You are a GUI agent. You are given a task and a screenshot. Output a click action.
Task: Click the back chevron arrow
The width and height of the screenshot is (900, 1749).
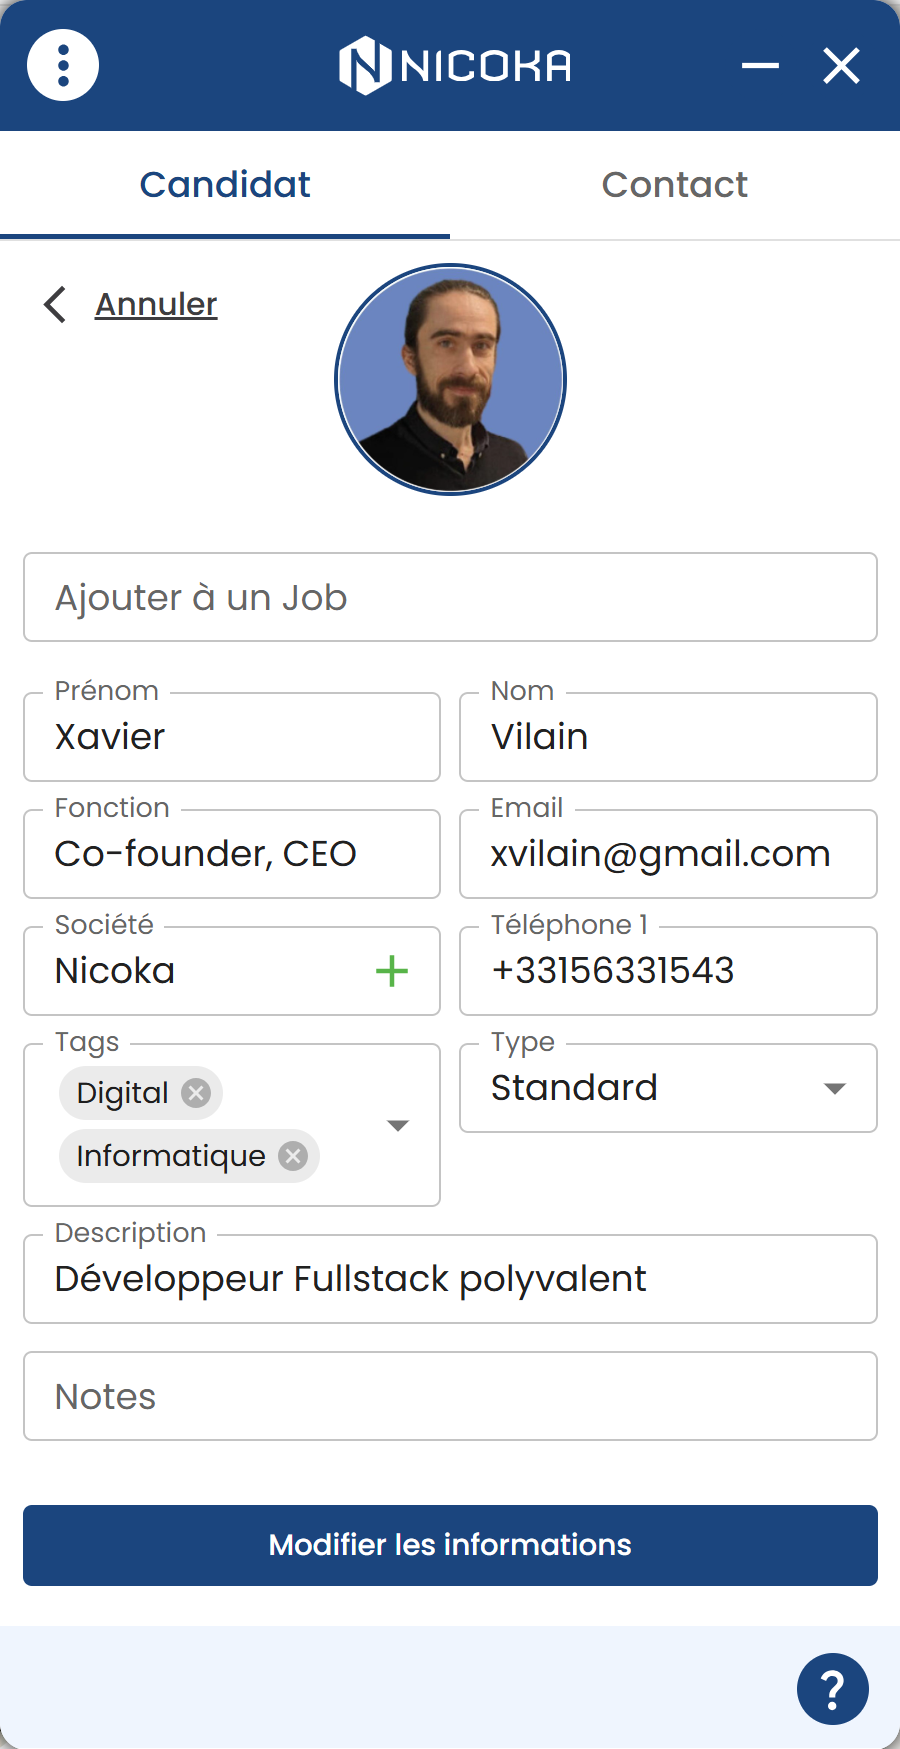point(56,304)
